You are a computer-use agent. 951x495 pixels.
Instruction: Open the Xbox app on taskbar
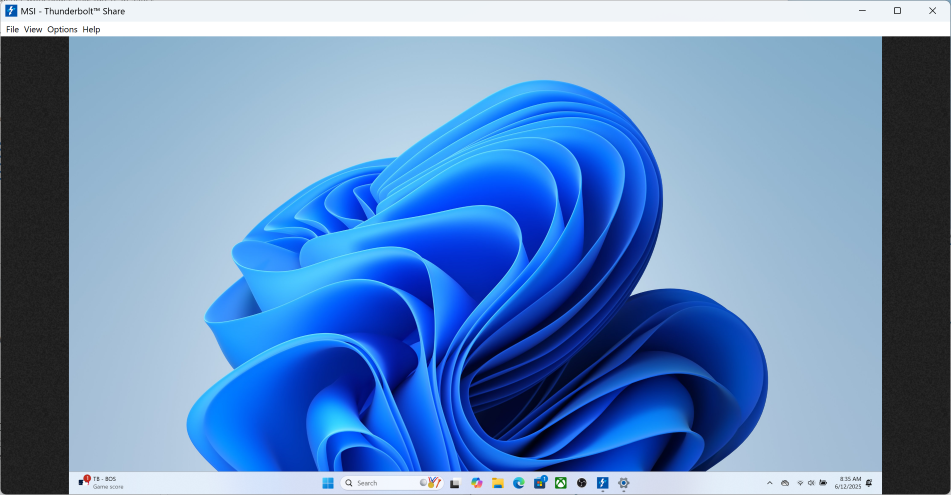(x=561, y=483)
